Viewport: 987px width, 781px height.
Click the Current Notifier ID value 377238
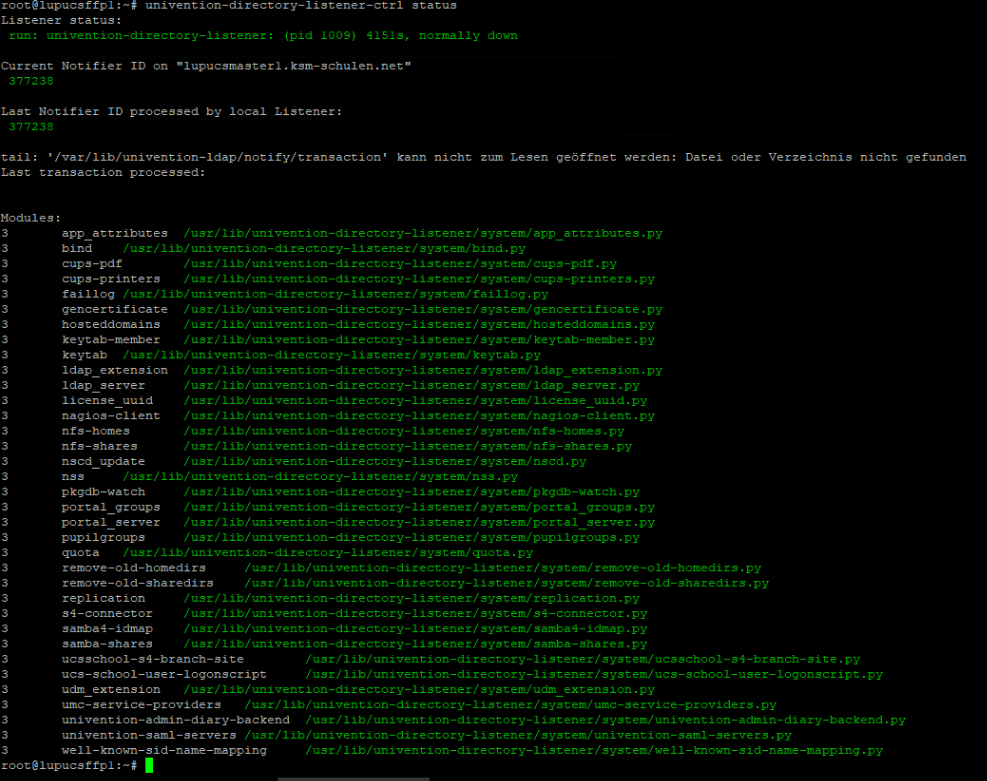31,81
